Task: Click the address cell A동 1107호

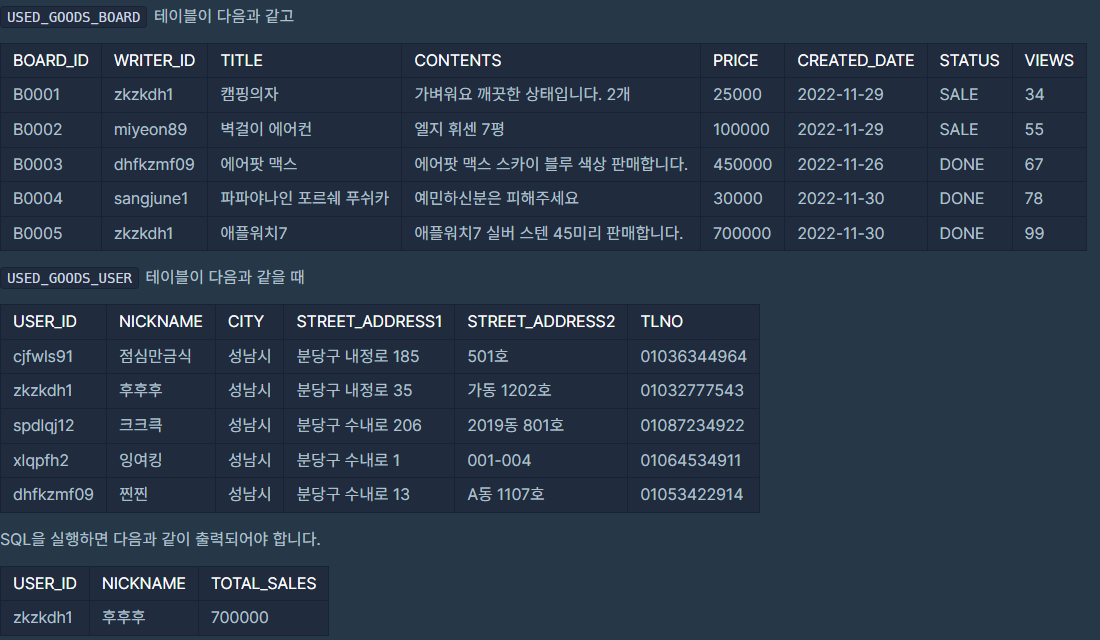Action: tap(541, 494)
